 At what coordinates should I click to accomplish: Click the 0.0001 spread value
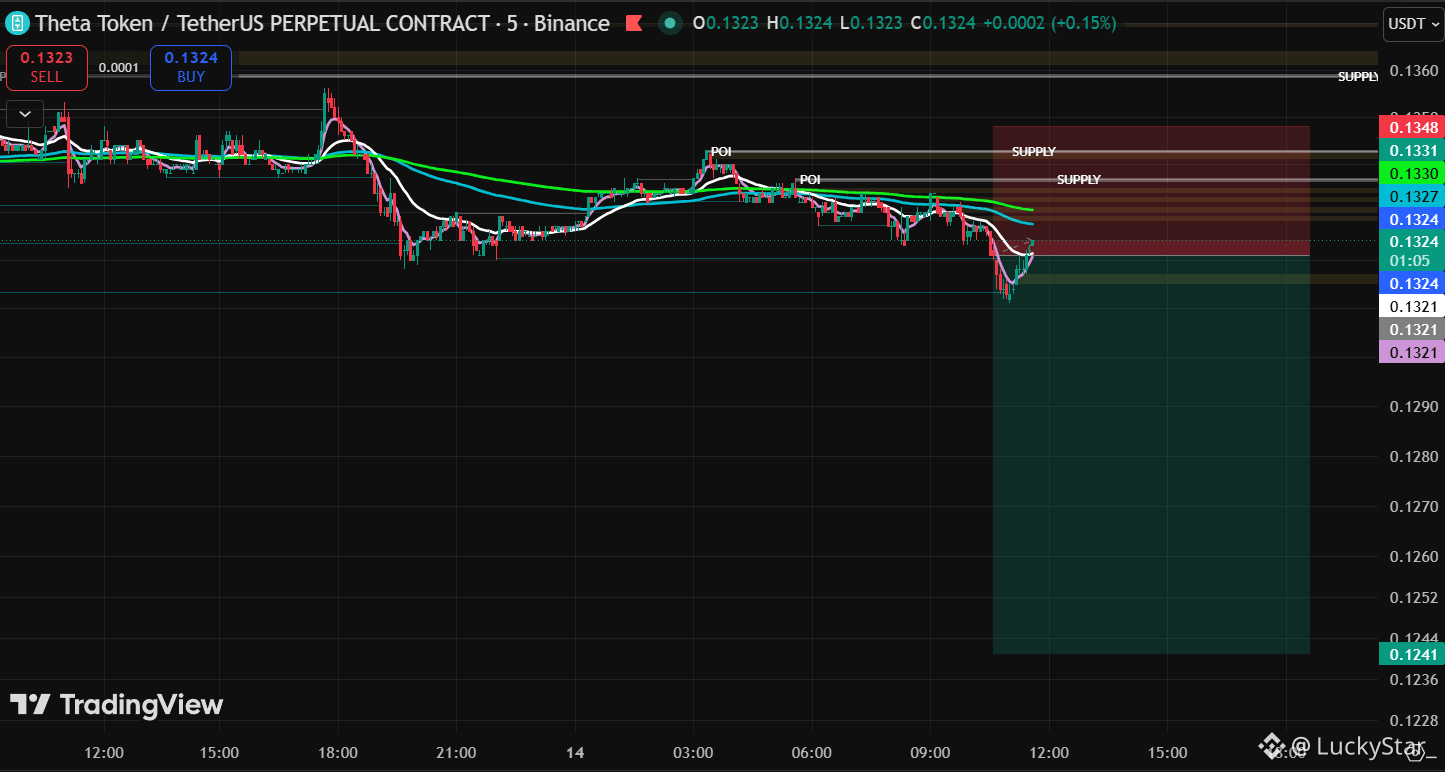tap(119, 68)
